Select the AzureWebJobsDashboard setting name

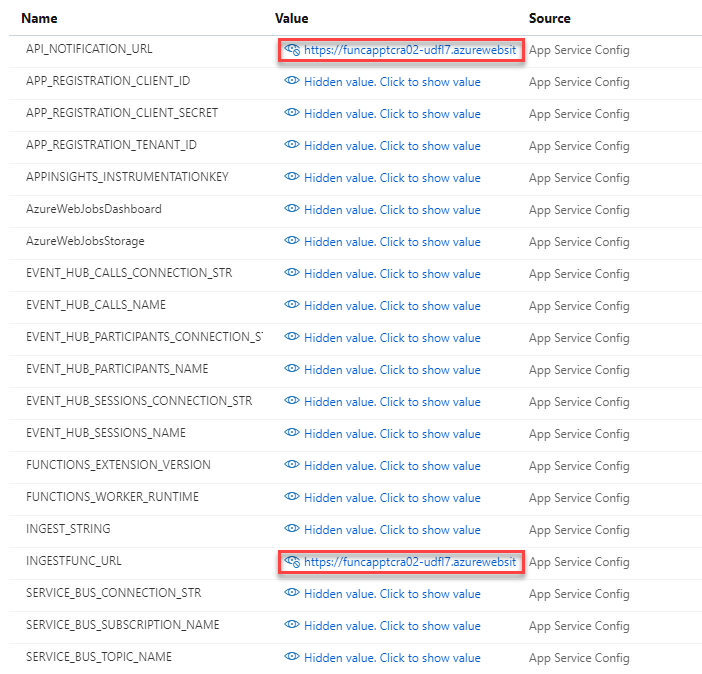(x=94, y=209)
